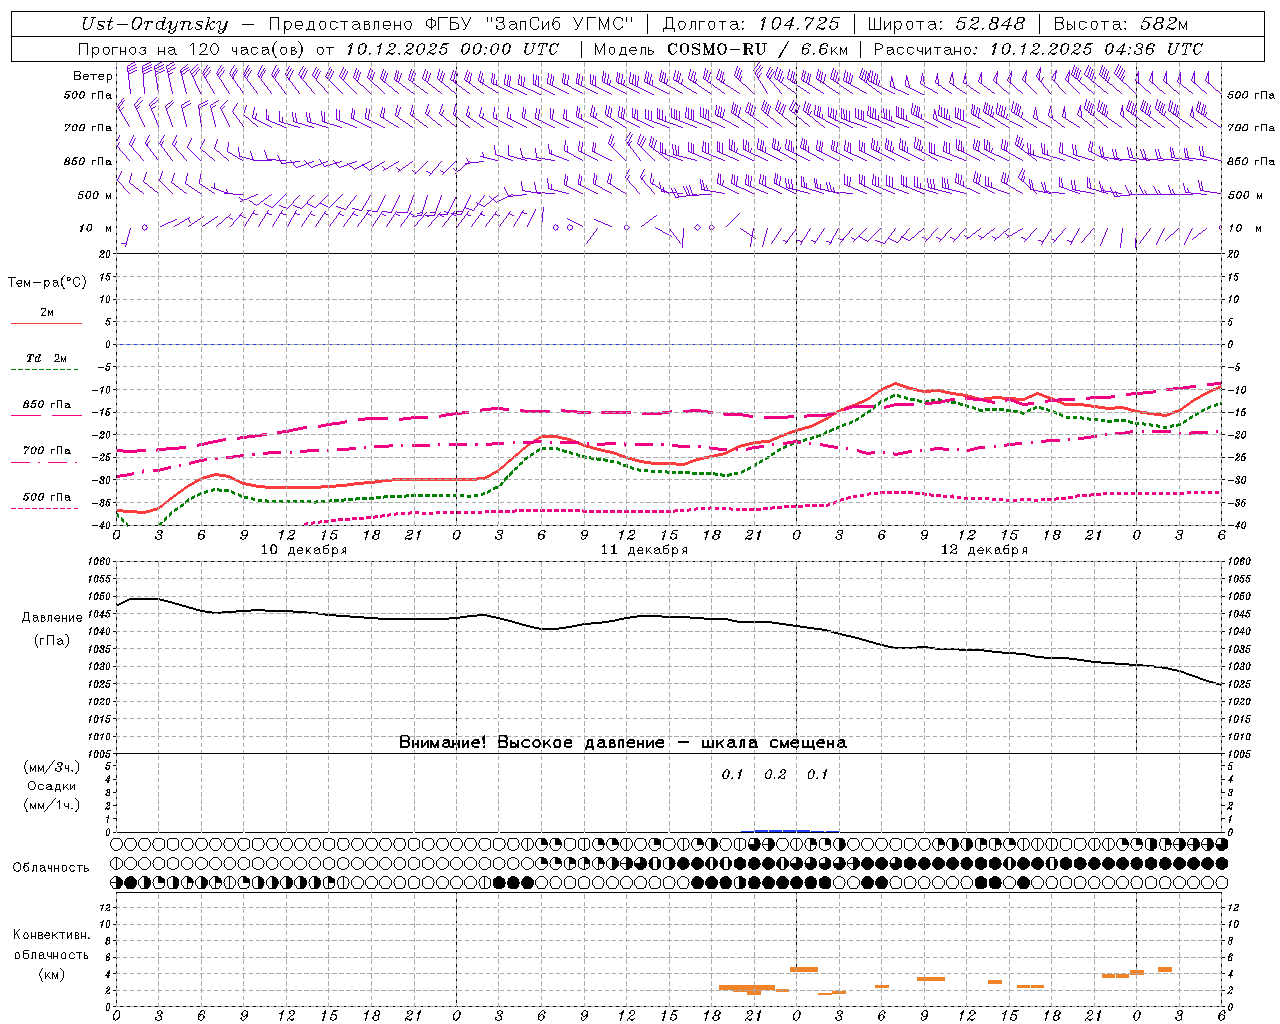Click the Ветер wind panel label
Screen dimensions: 1280x1024
click(x=92, y=76)
